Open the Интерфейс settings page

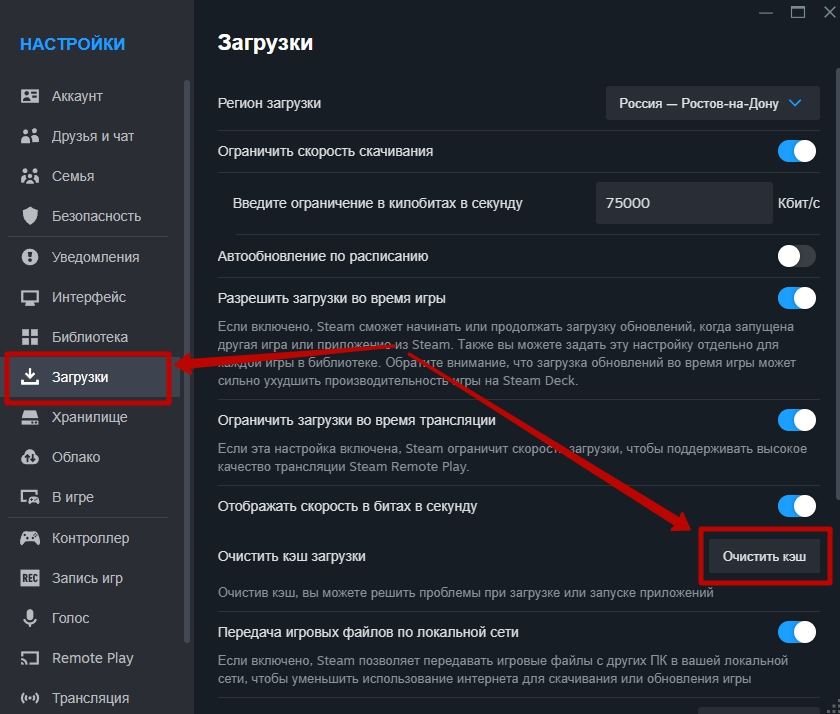point(88,297)
